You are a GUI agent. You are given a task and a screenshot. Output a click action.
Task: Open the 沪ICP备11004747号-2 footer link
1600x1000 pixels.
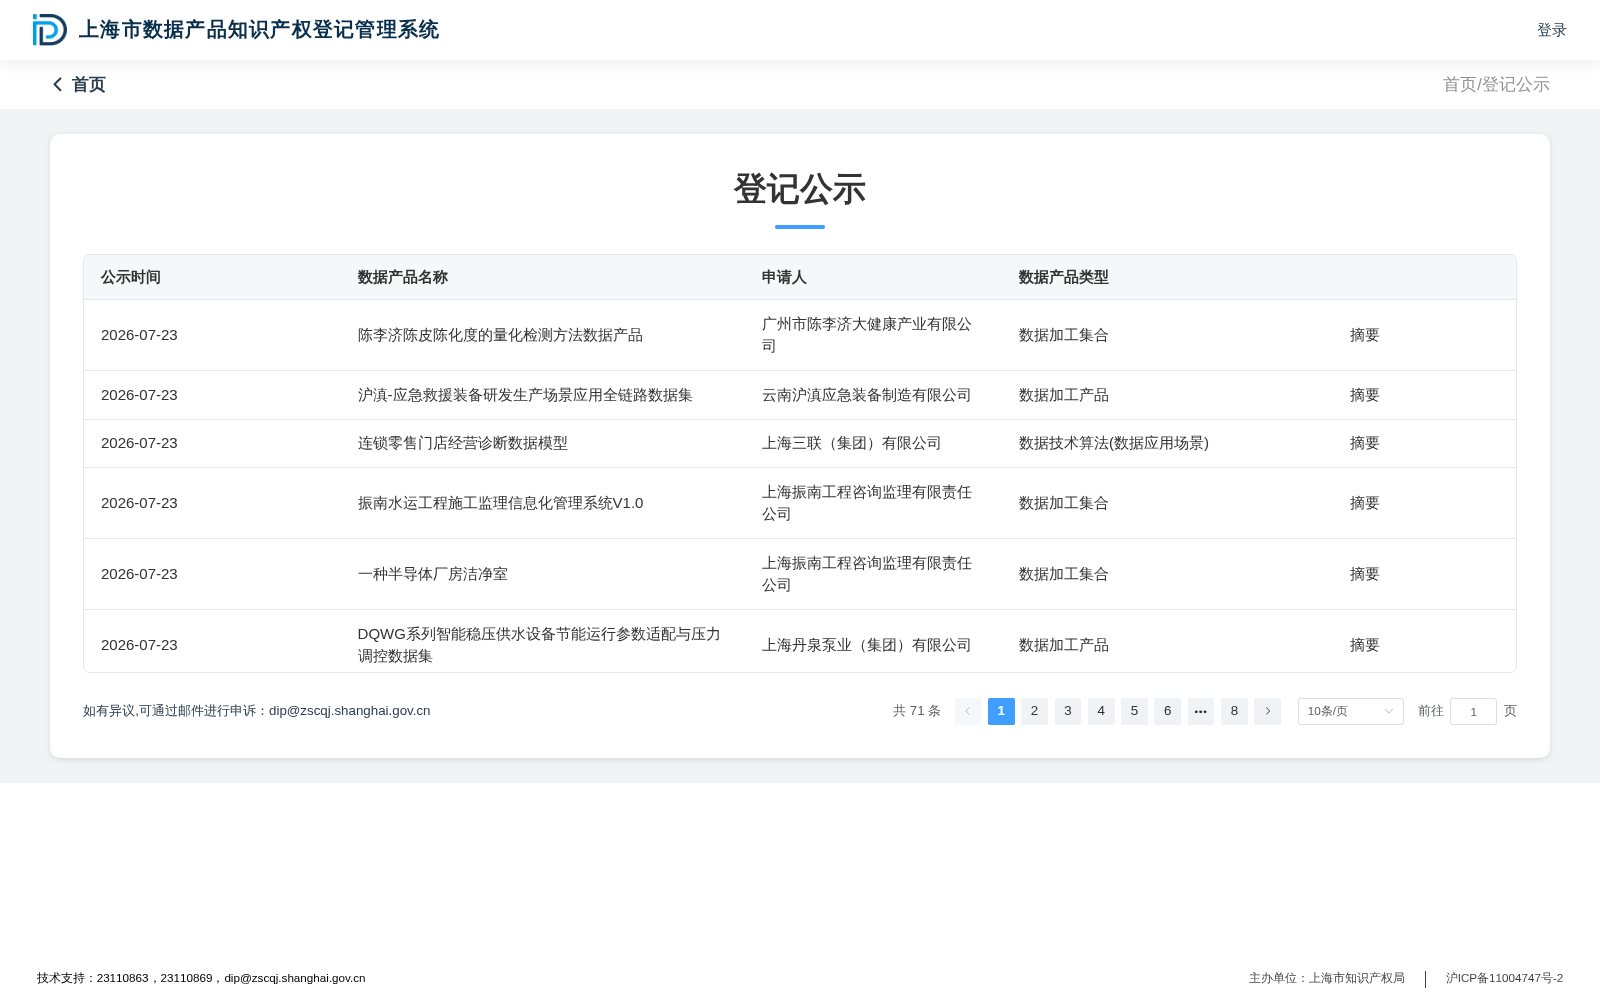tap(1504, 978)
